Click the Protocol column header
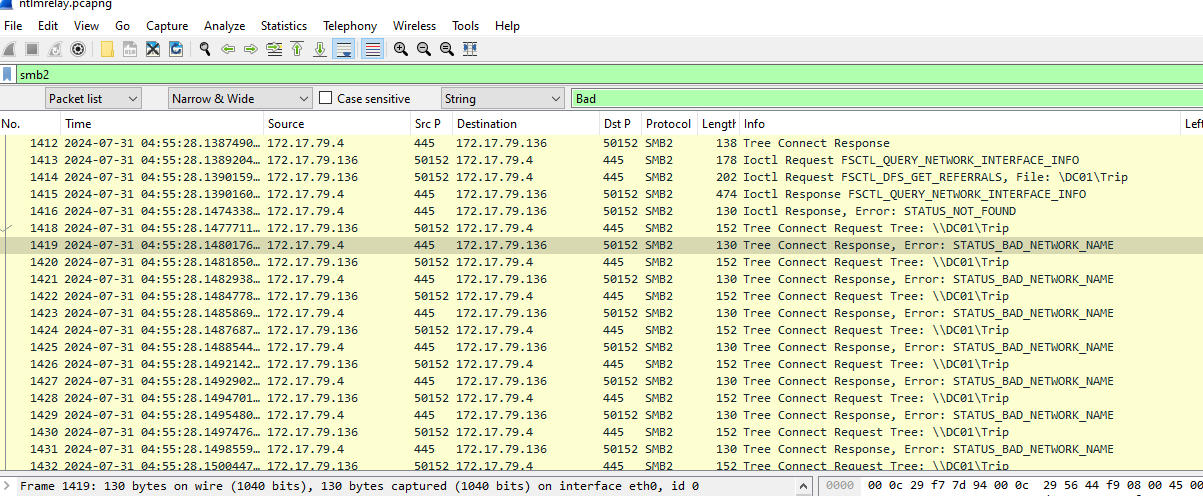This screenshot has width=1203, height=496. pyautogui.click(x=668, y=124)
